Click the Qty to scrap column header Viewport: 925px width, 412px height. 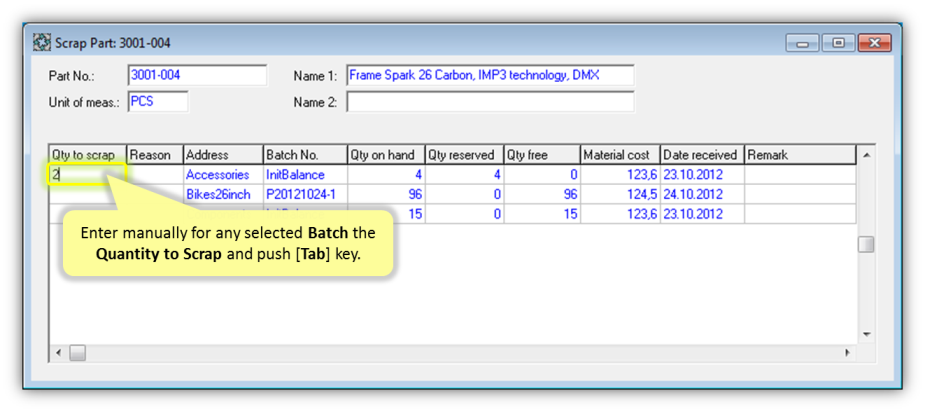[x=88, y=155]
